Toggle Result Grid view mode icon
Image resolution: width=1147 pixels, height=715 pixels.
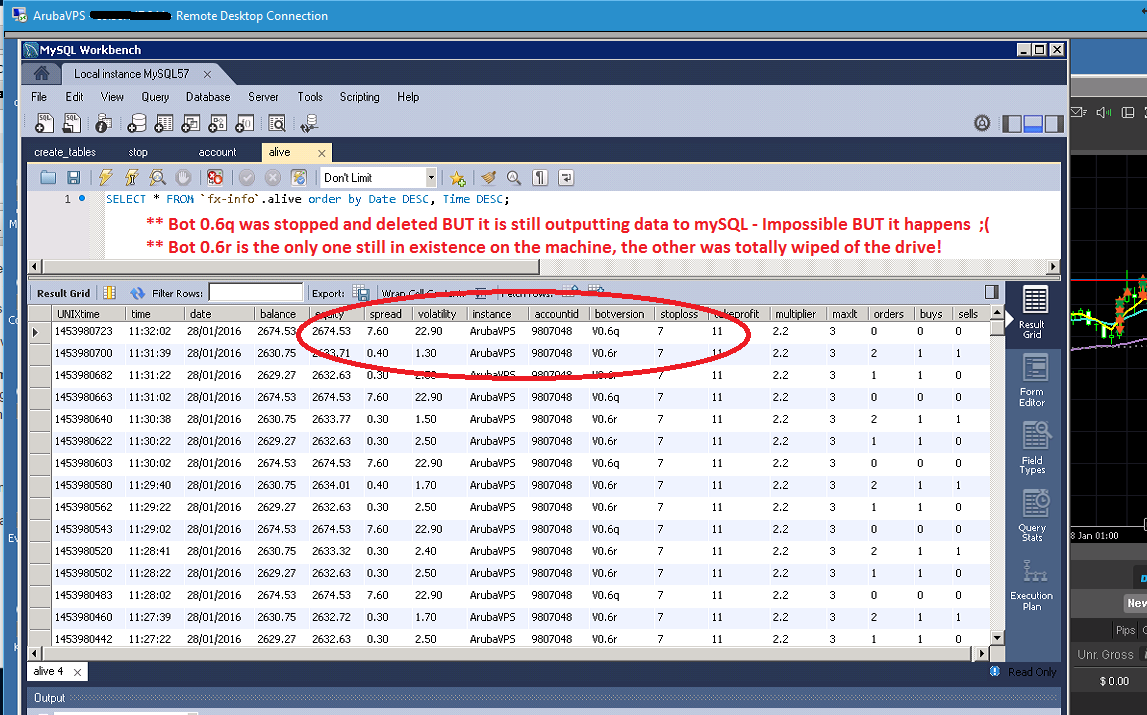110,293
